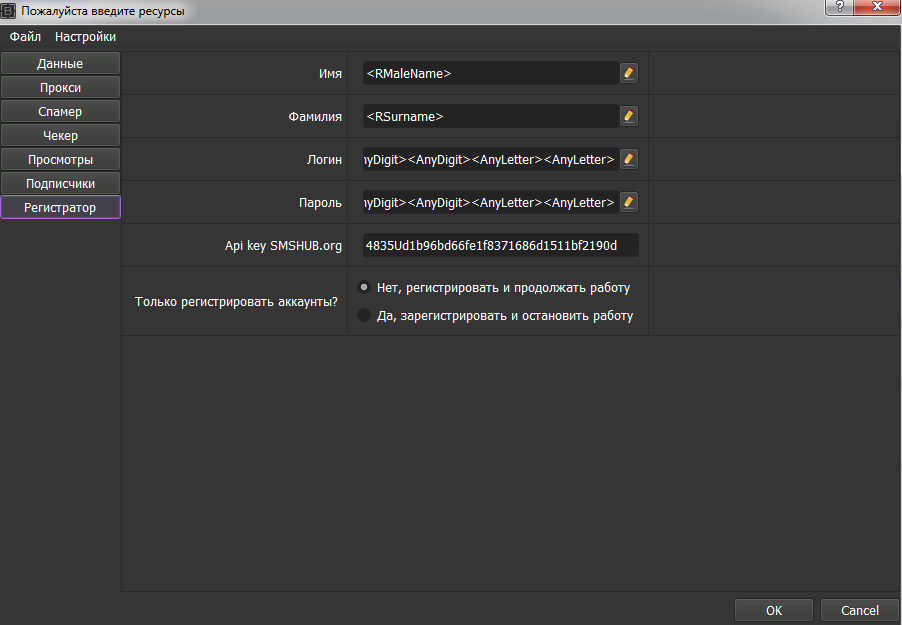Viewport: 902px width, 625px height.
Task: Switch to the Прокси tab
Action: point(60,87)
